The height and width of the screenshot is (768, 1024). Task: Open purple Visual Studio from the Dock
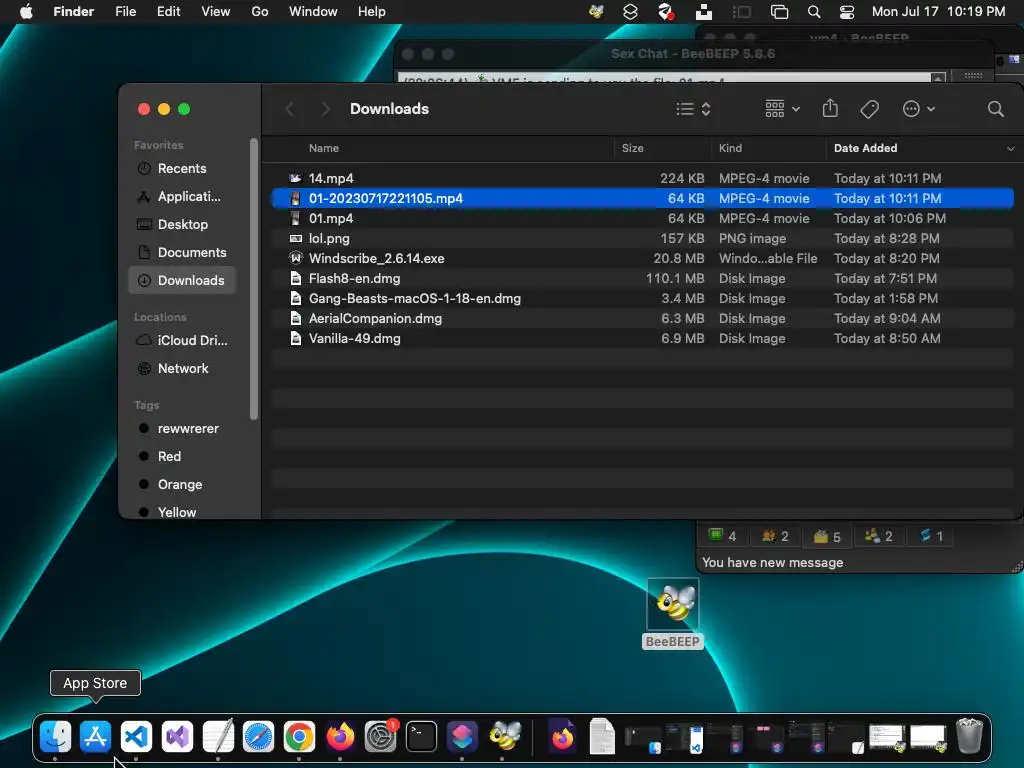pyautogui.click(x=177, y=737)
